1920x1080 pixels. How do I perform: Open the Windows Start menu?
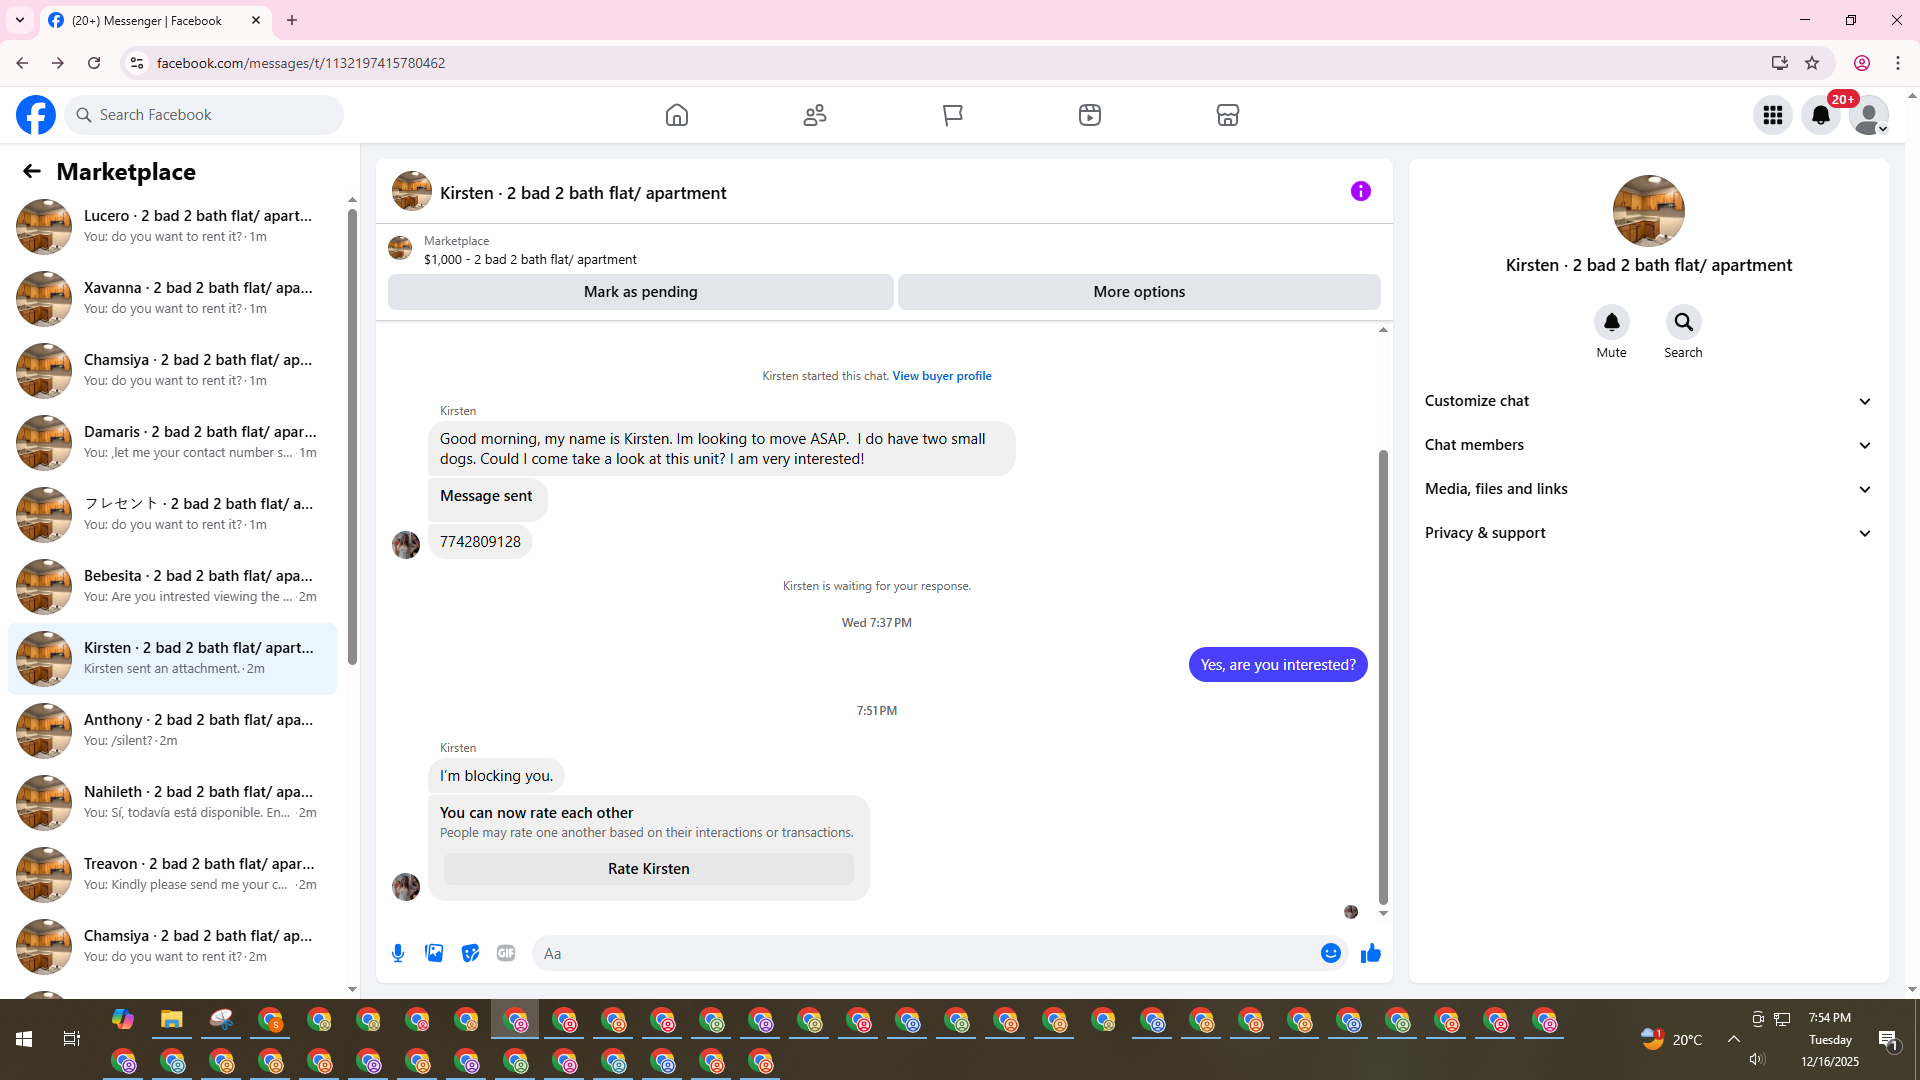coord(24,1039)
